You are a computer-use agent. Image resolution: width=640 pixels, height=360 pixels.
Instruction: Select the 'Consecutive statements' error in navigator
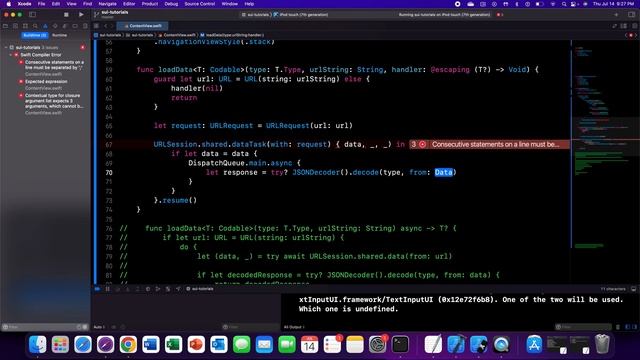(54, 65)
